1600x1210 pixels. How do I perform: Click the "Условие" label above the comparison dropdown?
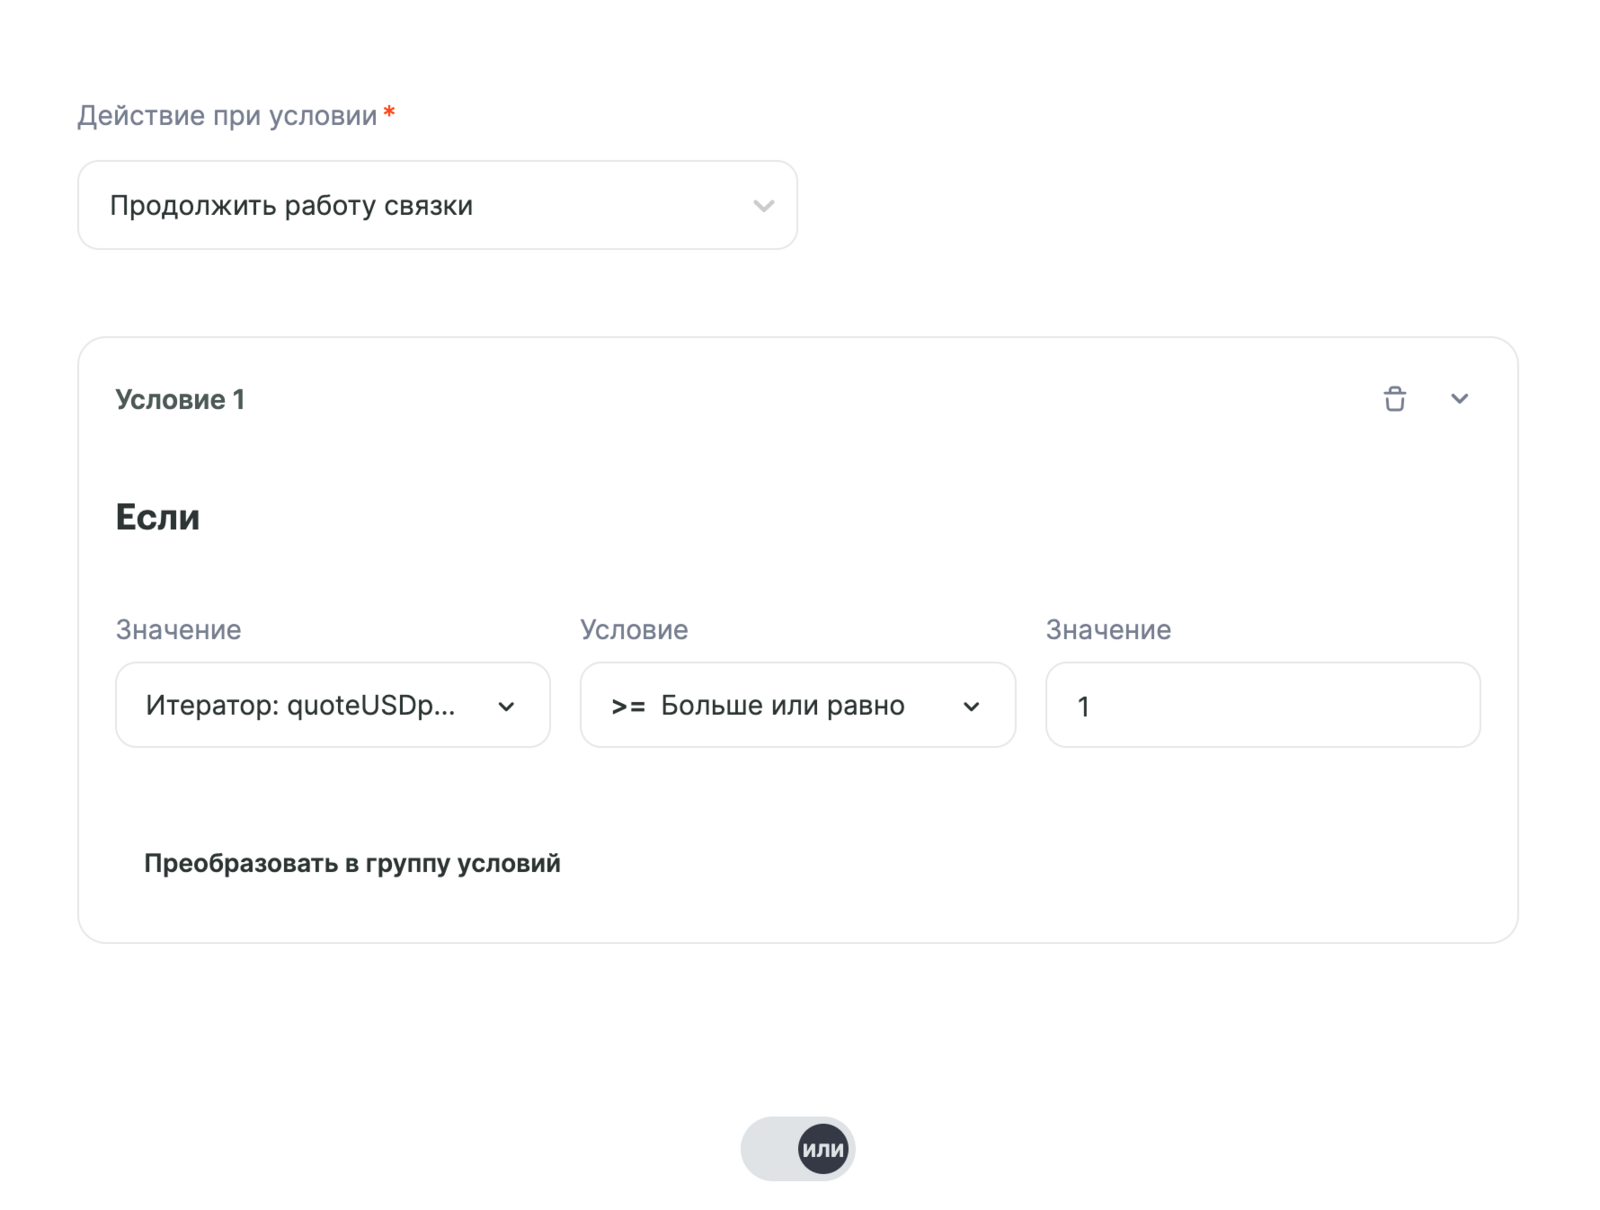click(x=634, y=629)
